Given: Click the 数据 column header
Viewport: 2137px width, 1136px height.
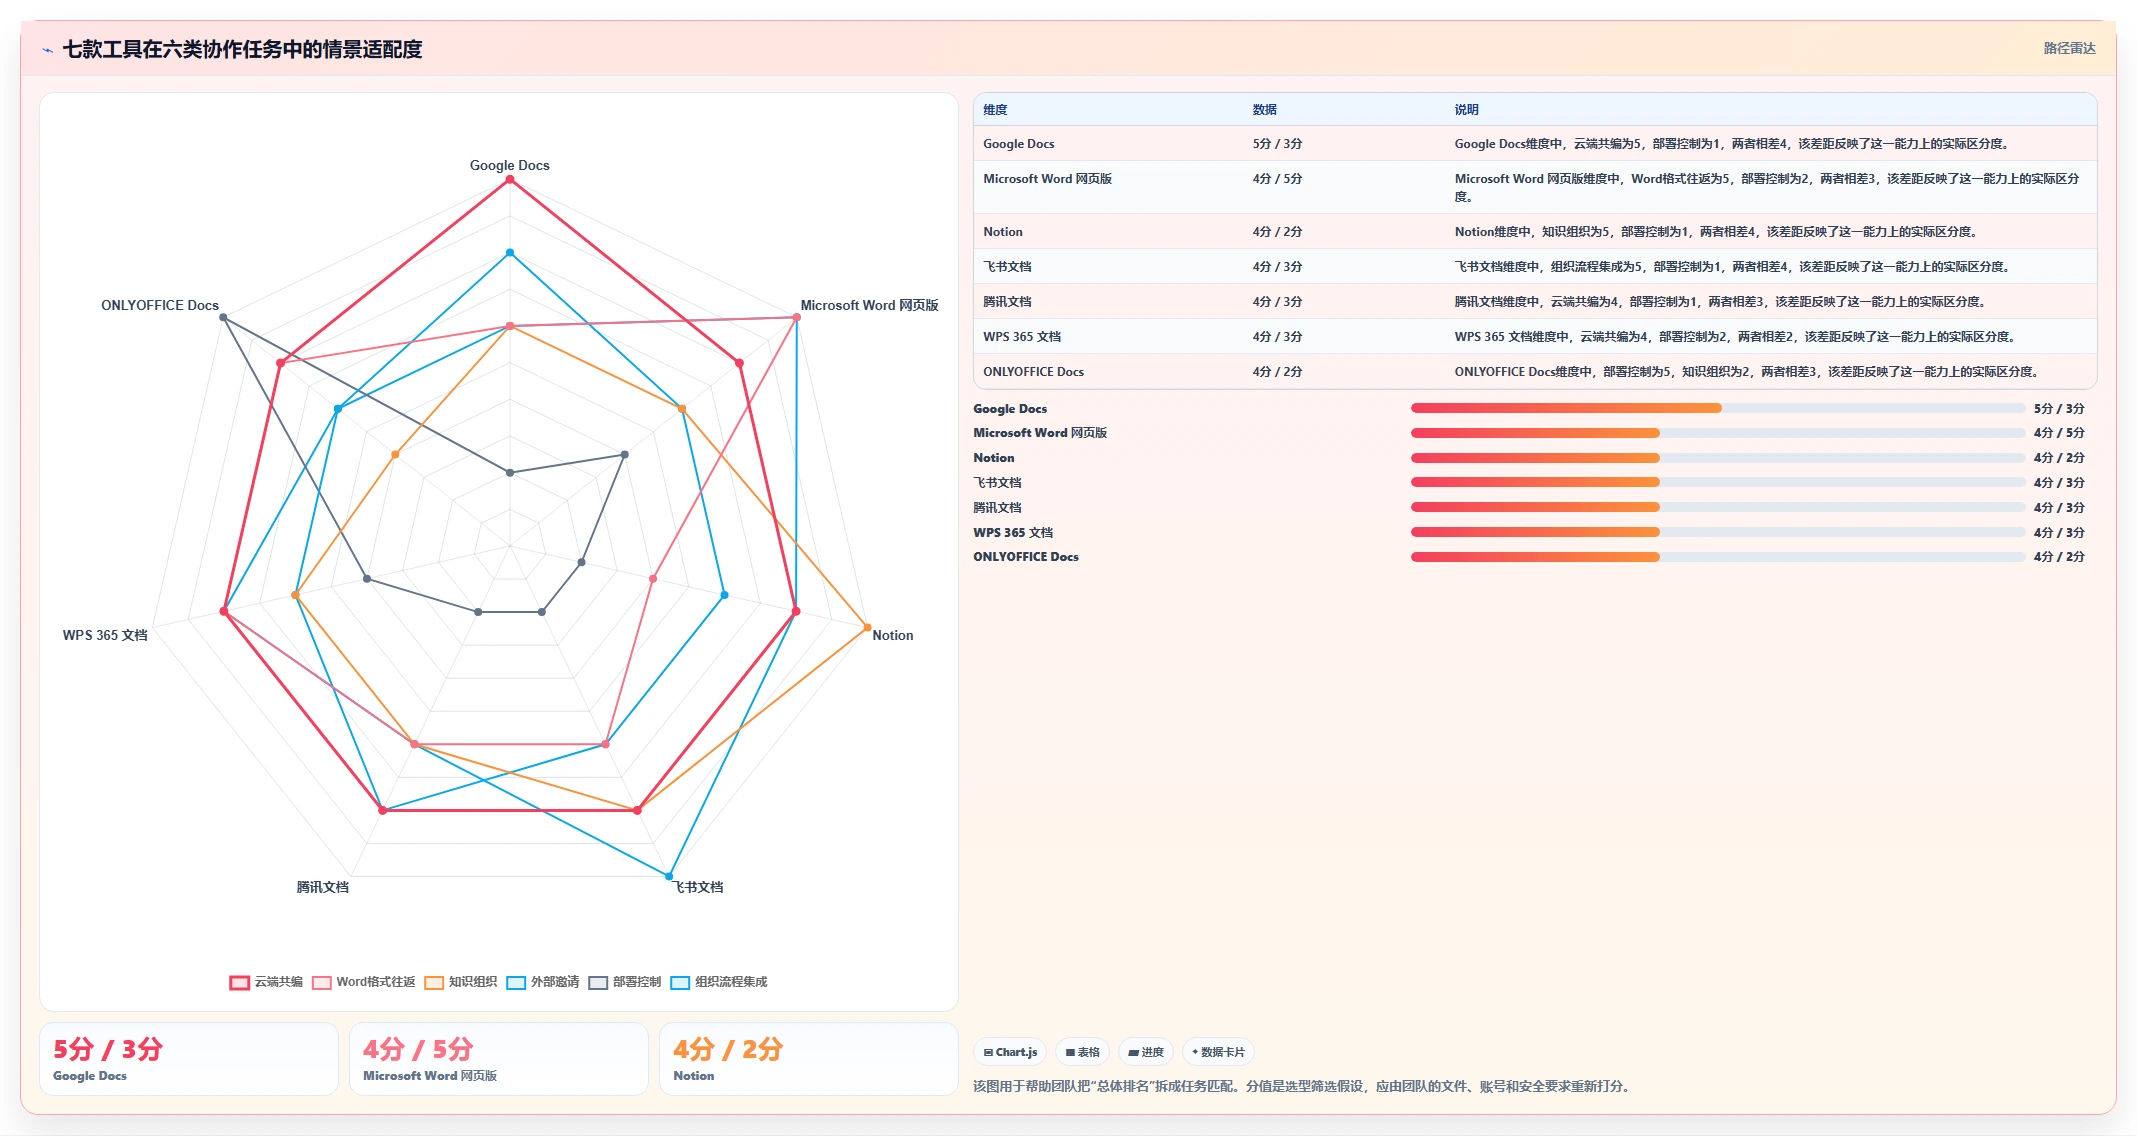Looking at the screenshot, I should pyautogui.click(x=1265, y=110).
